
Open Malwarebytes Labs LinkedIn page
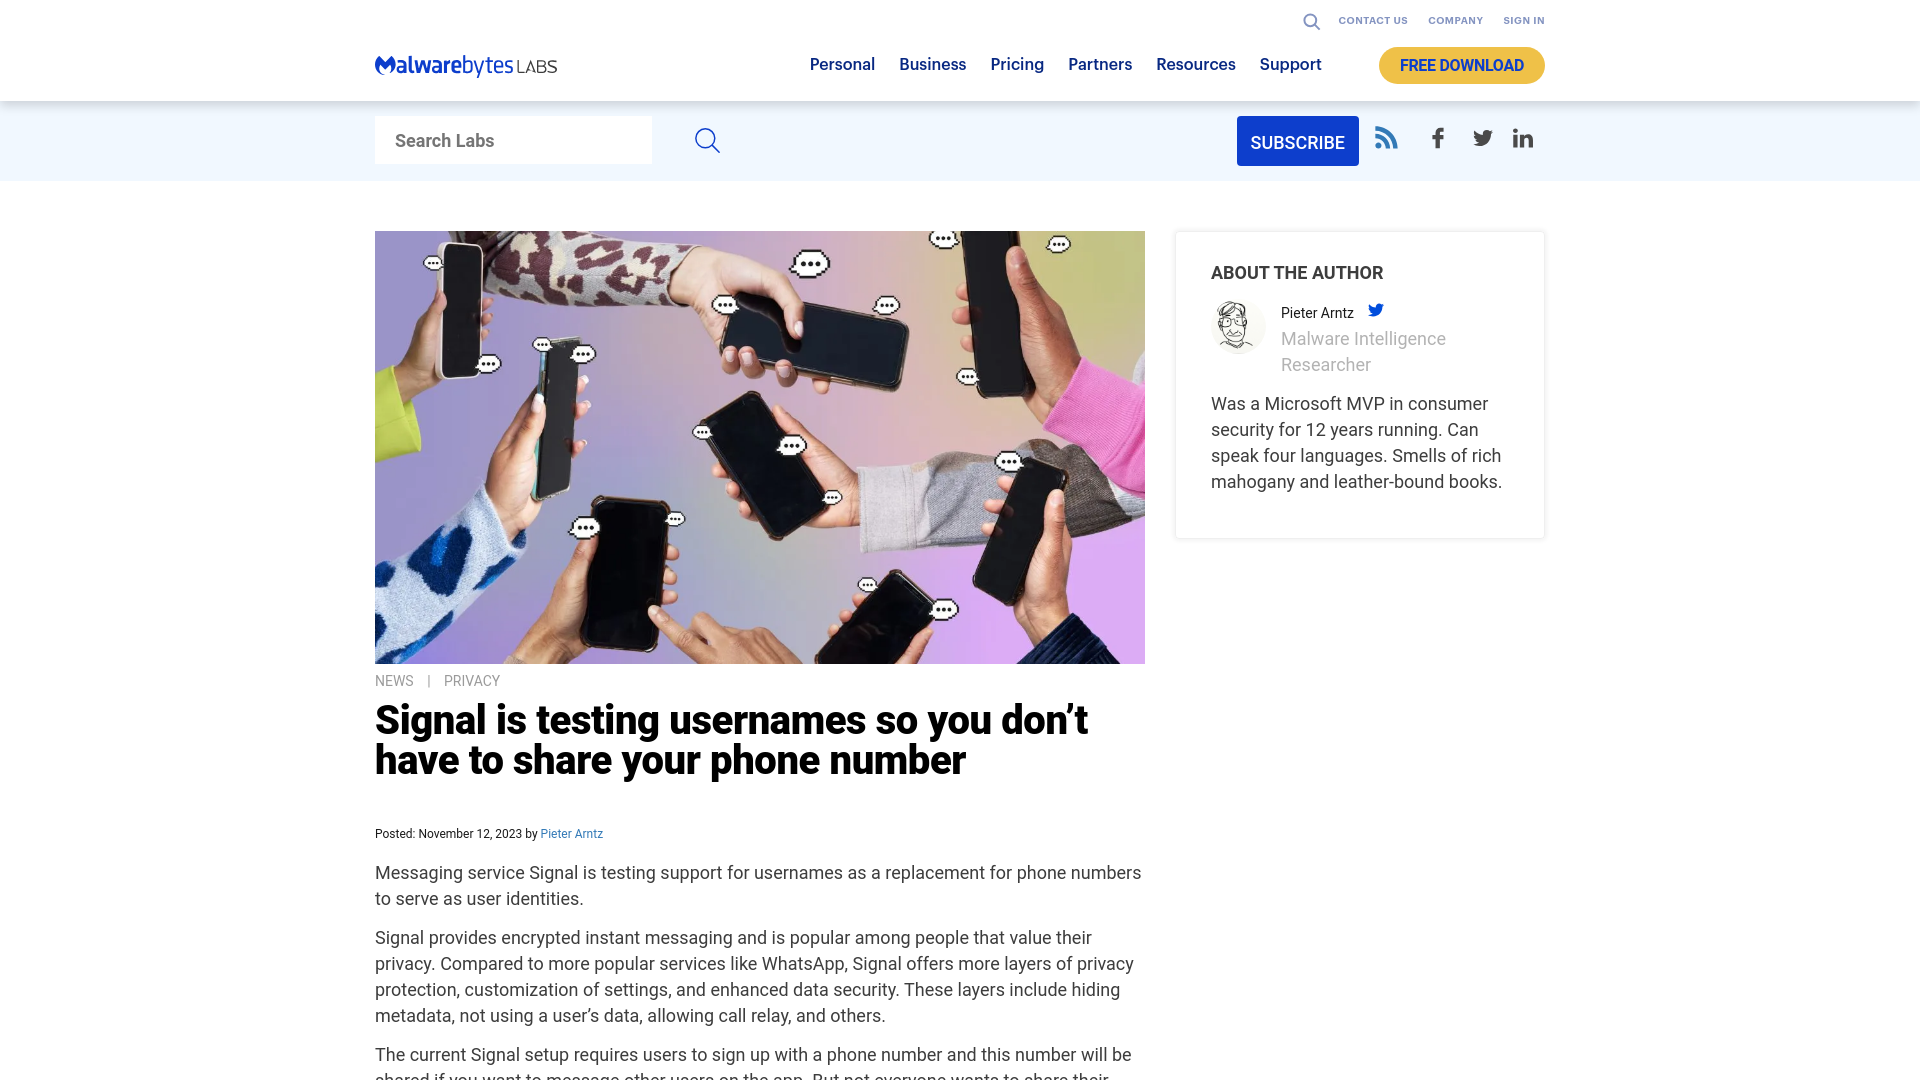pos(1523,138)
